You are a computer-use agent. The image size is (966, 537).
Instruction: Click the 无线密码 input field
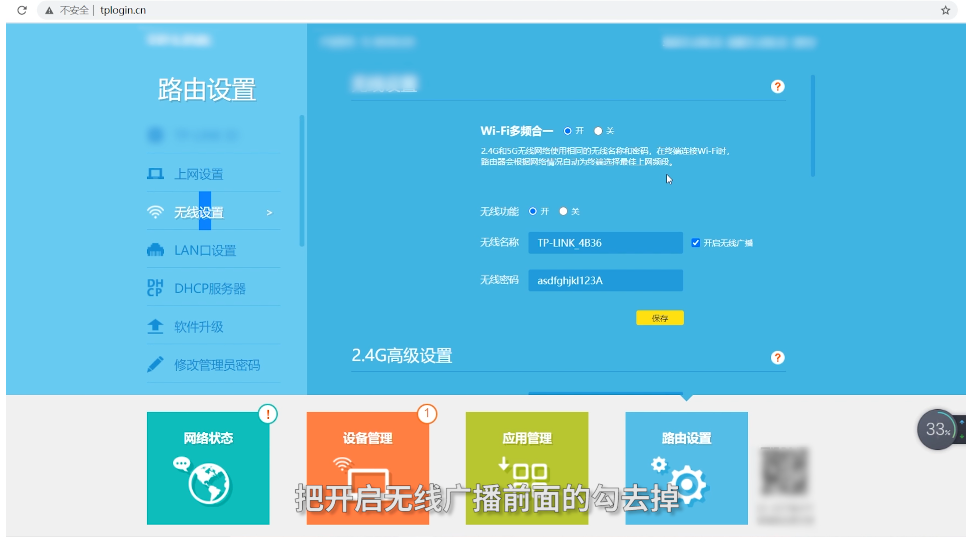pyautogui.click(x=605, y=281)
